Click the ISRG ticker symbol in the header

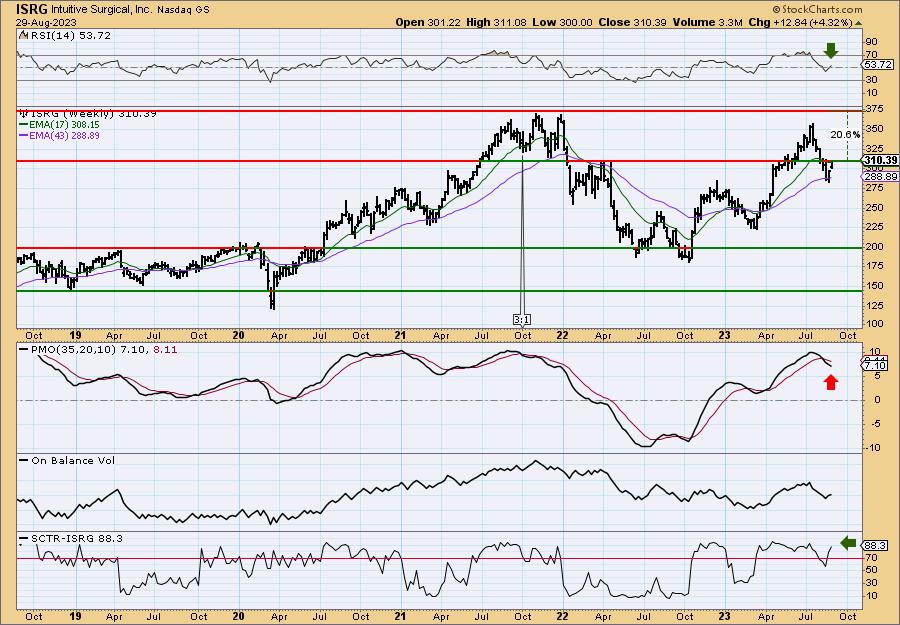click(x=32, y=9)
